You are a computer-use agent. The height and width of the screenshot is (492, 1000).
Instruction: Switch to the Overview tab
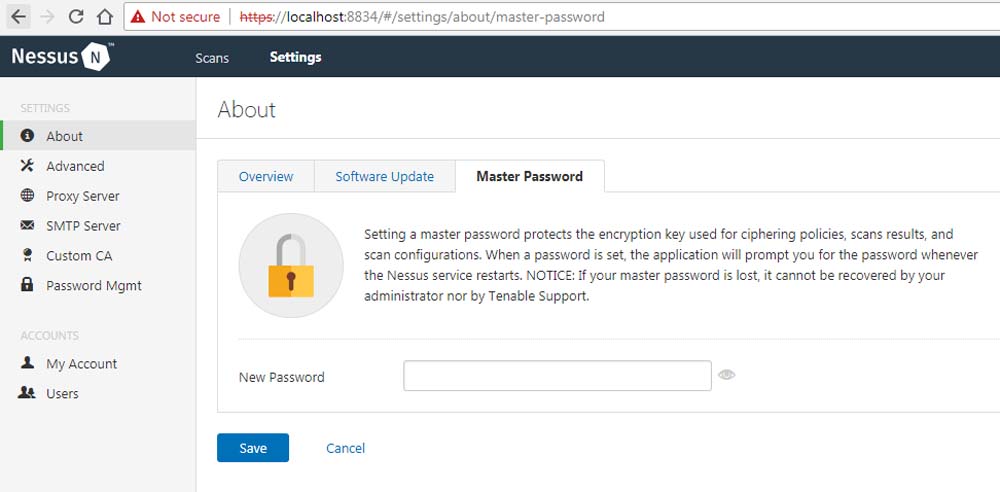pos(266,176)
